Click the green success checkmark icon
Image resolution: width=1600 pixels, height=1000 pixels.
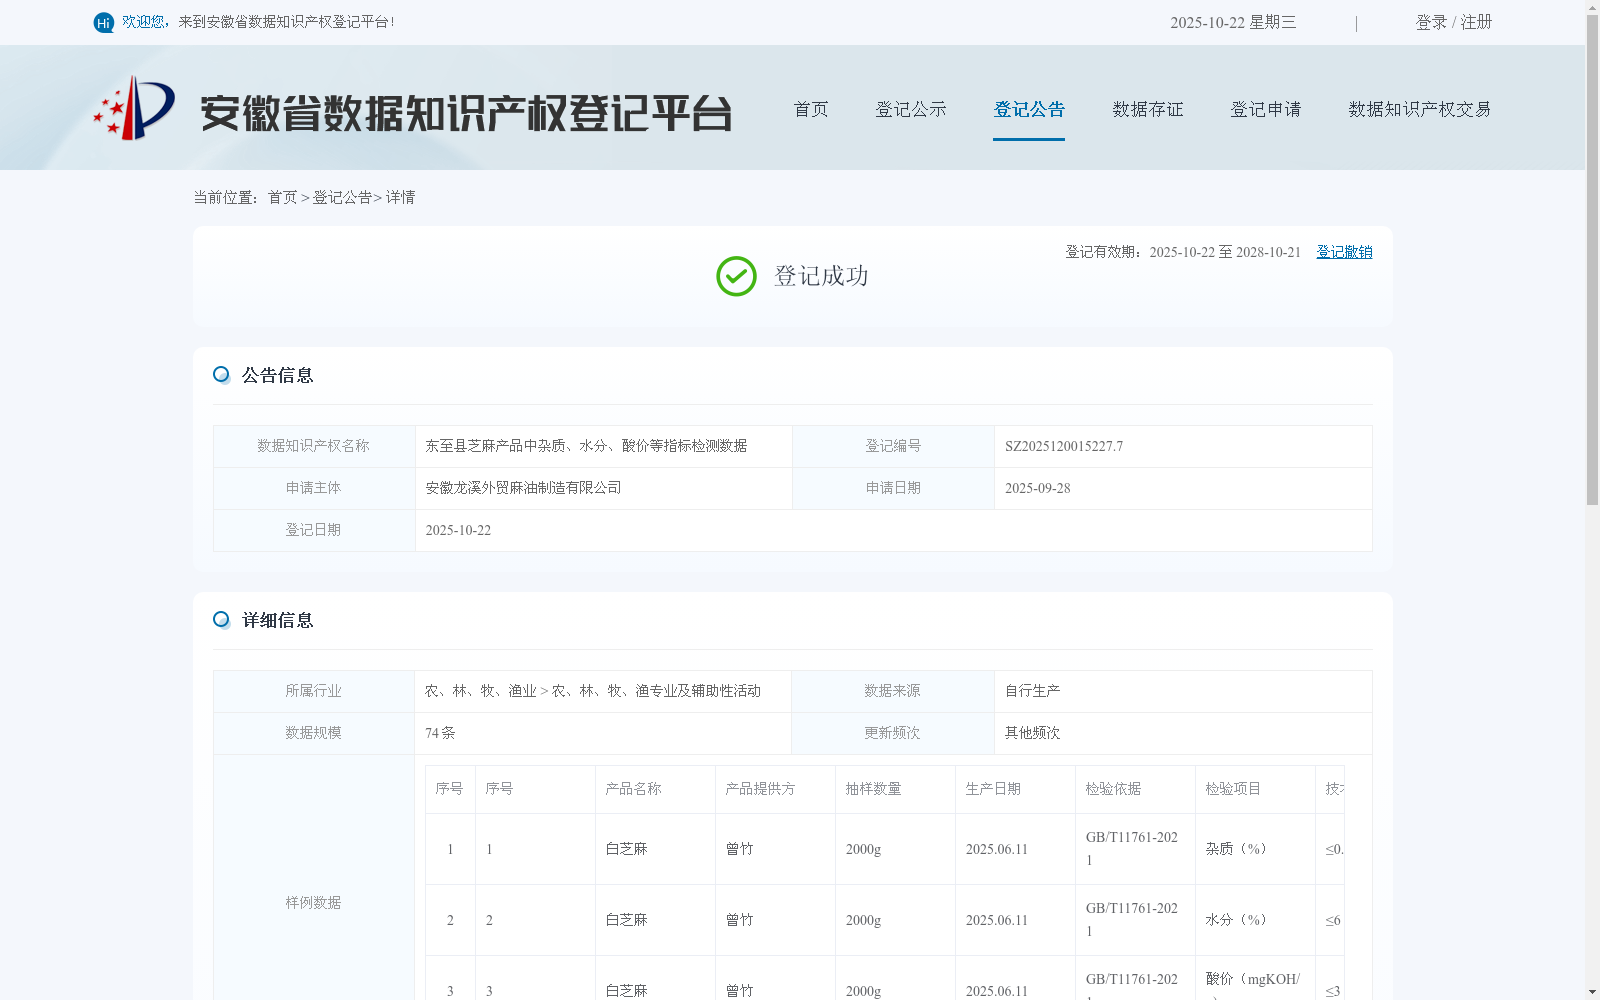pos(736,276)
